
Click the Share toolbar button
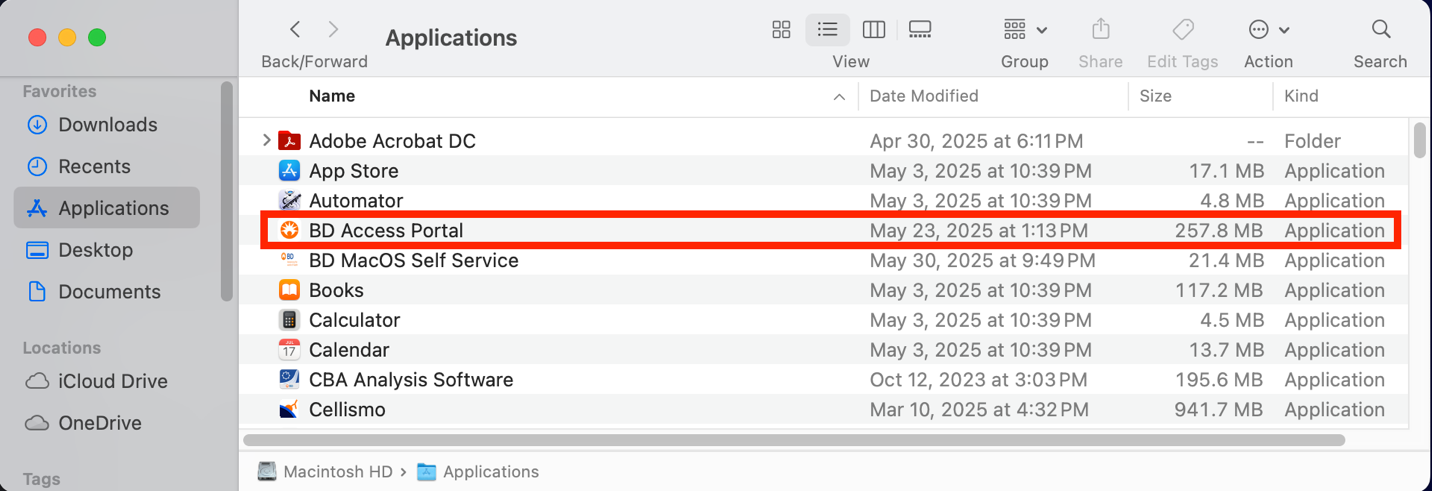pos(1100,30)
